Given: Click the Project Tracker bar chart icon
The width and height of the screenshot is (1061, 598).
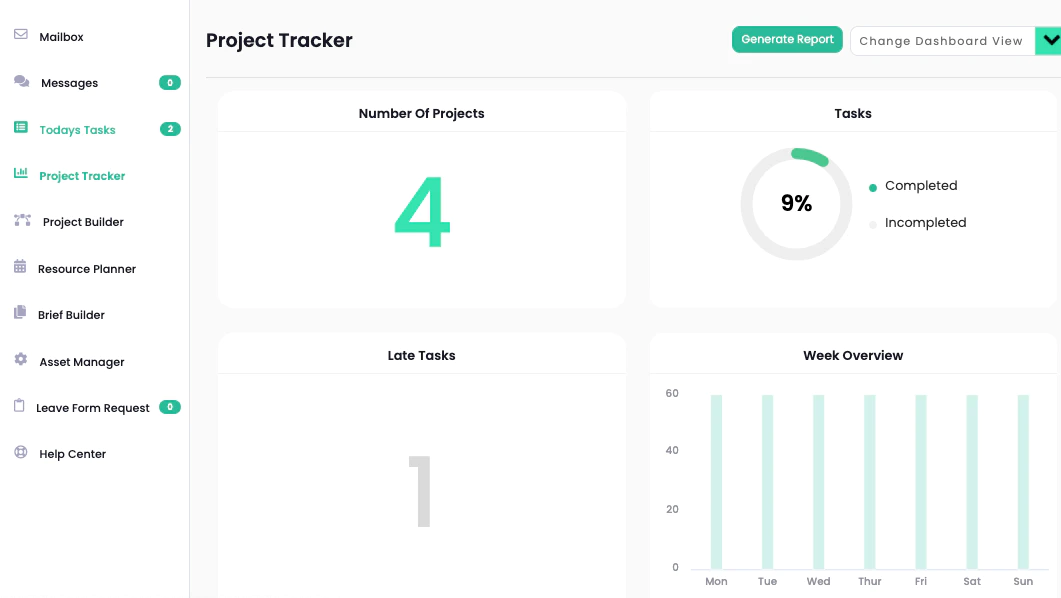Looking at the screenshot, I should (21, 173).
